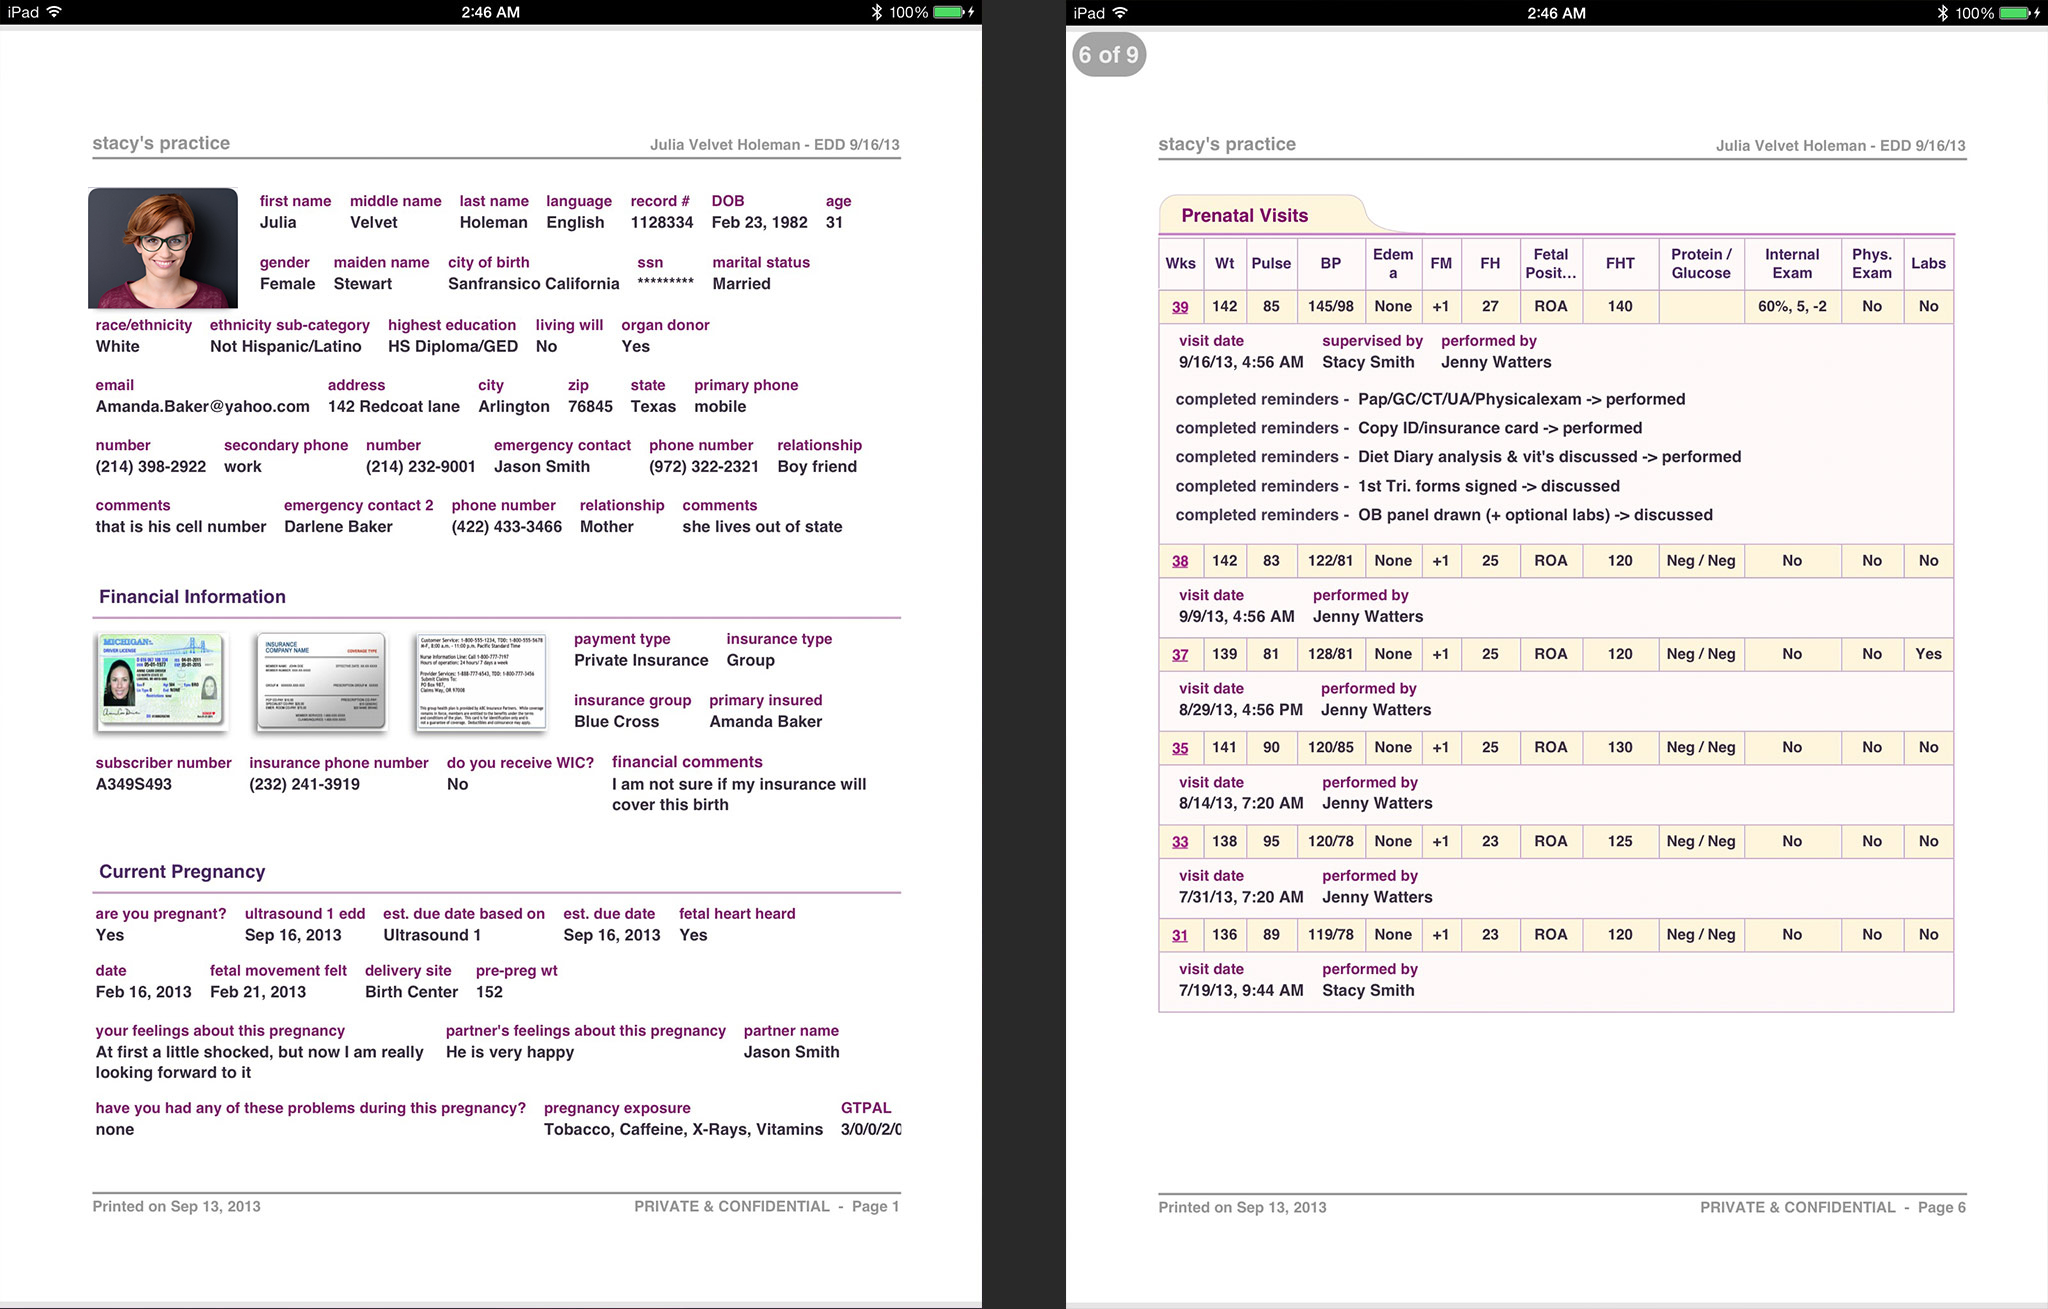
Task: Open the week 39 prenatal visit link
Action: coord(1180,307)
